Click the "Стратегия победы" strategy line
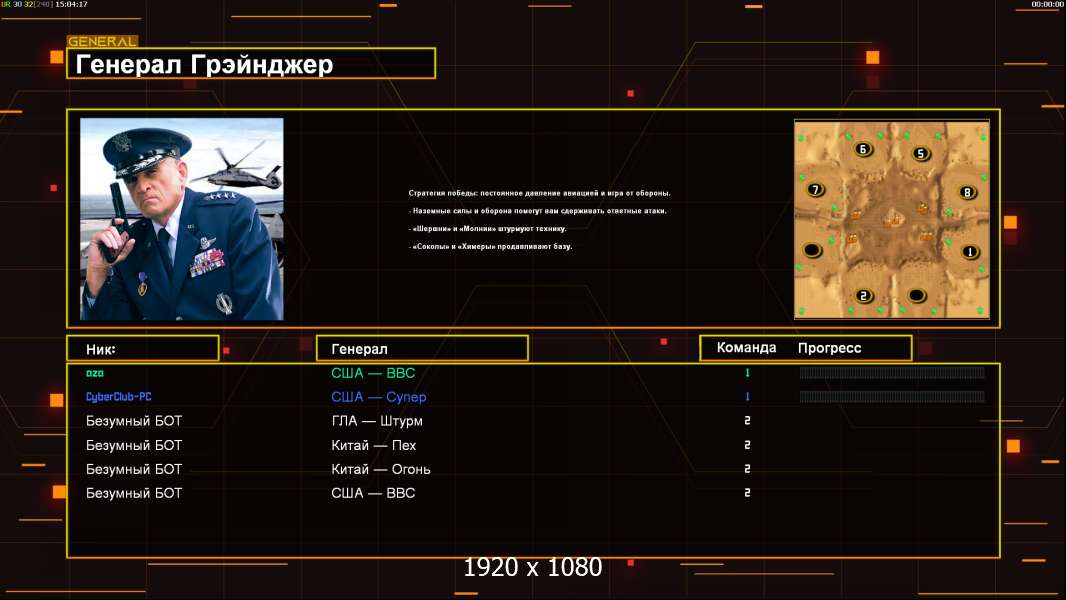The height and width of the screenshot is (600, 1066). pos(540,193)
